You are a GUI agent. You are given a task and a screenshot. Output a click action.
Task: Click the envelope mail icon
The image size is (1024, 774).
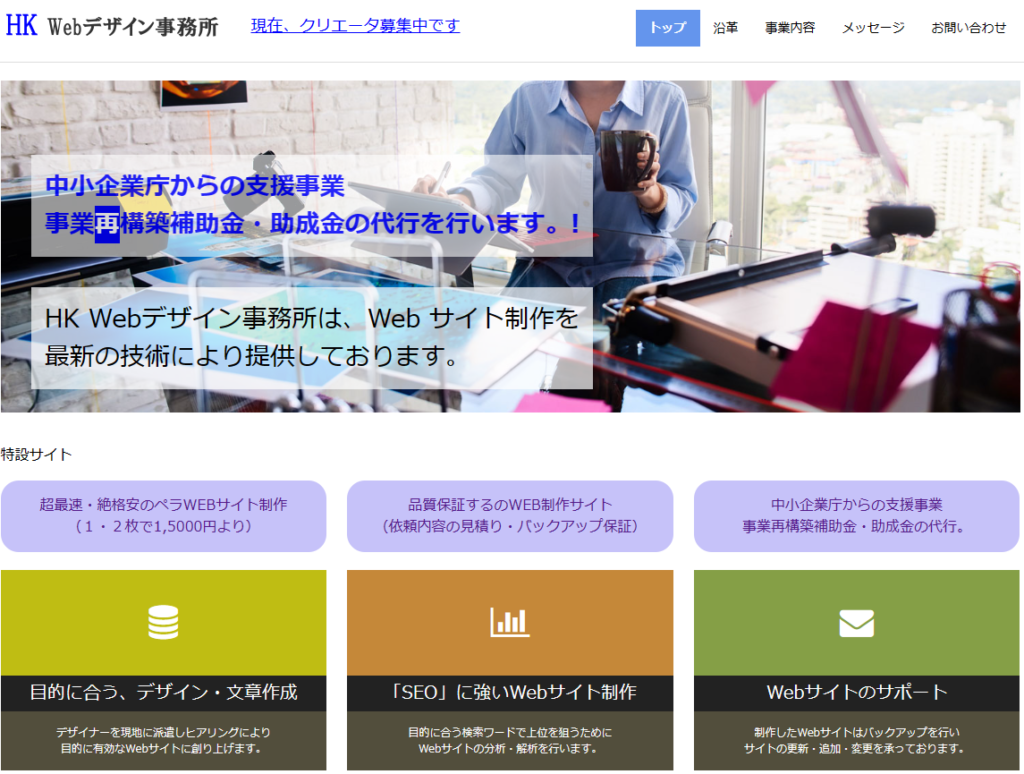[x=856, y=623]
